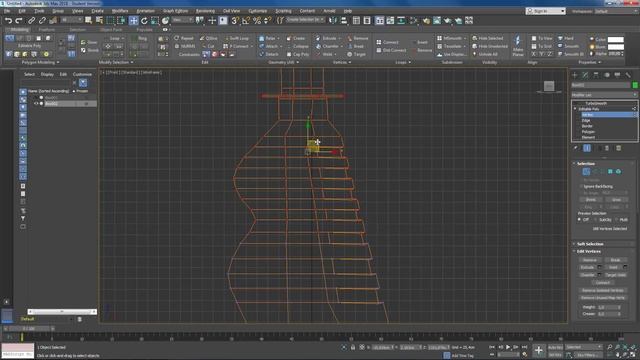Toggle the 3D Snaps icon
Image resolution: width=640 pixels, height=360 pixels.
[235, 20]
